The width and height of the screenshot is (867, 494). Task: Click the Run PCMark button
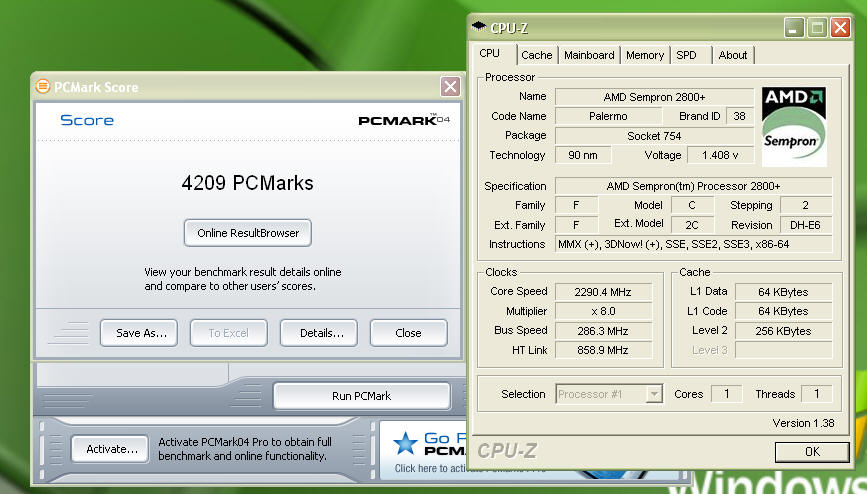362,396
